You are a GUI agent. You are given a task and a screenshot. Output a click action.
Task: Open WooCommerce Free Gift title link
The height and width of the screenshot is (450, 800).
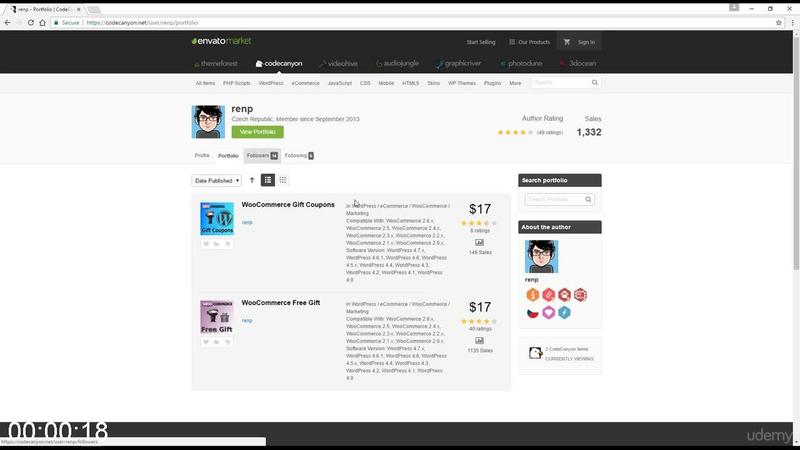281,303
